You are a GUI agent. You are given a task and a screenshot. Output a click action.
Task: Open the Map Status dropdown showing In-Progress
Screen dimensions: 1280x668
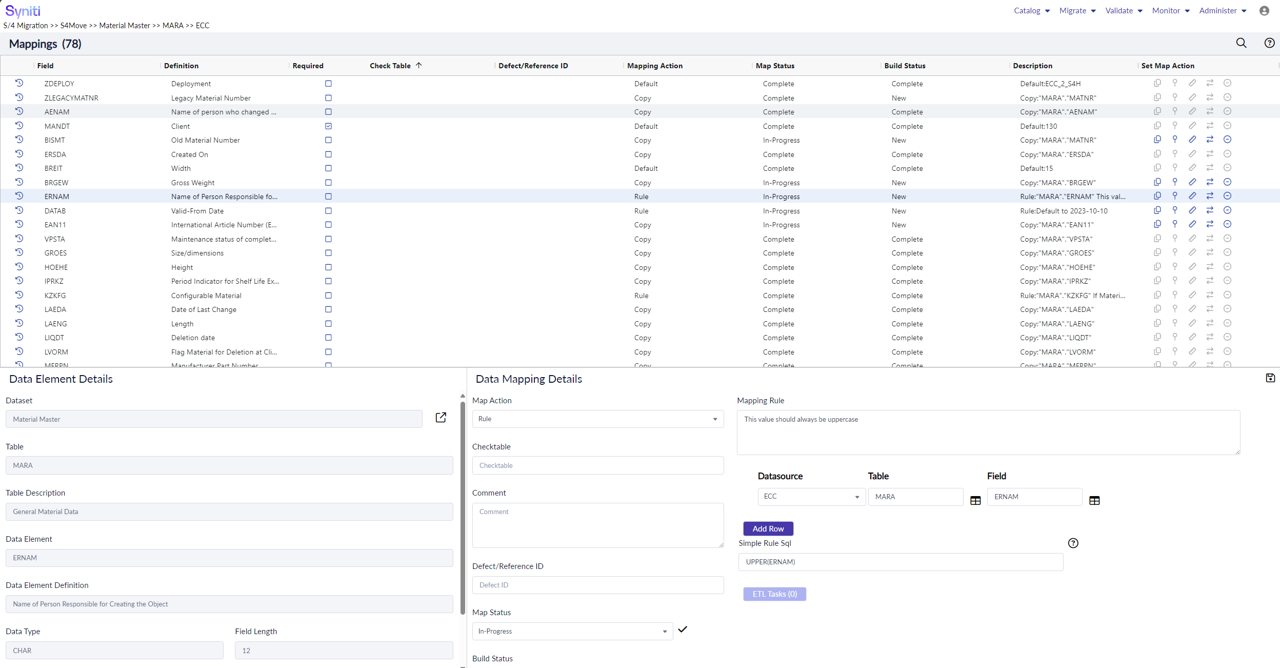coord(664,631)
